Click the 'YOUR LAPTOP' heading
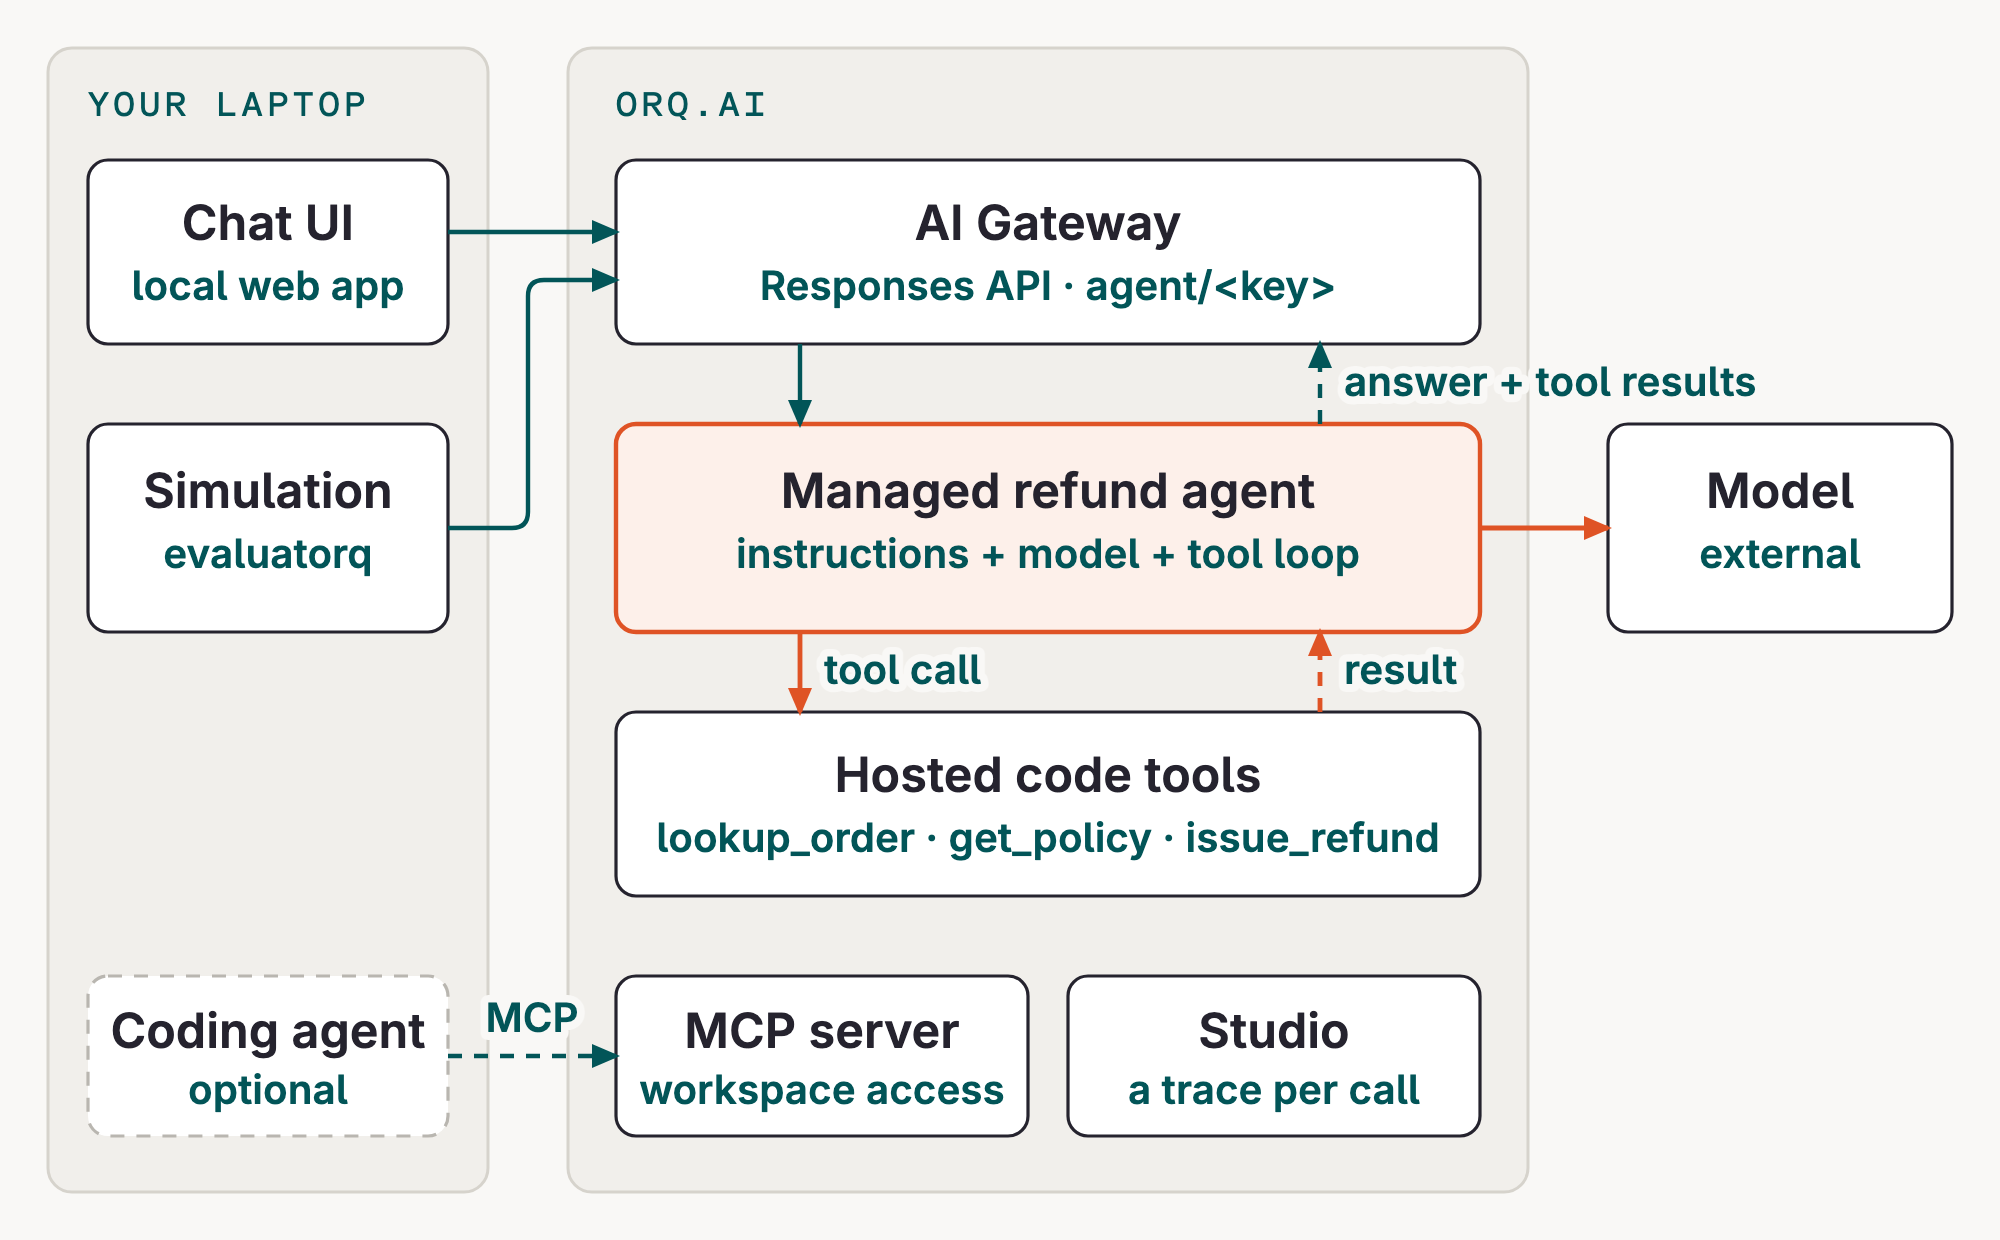 tap(227, 104)
